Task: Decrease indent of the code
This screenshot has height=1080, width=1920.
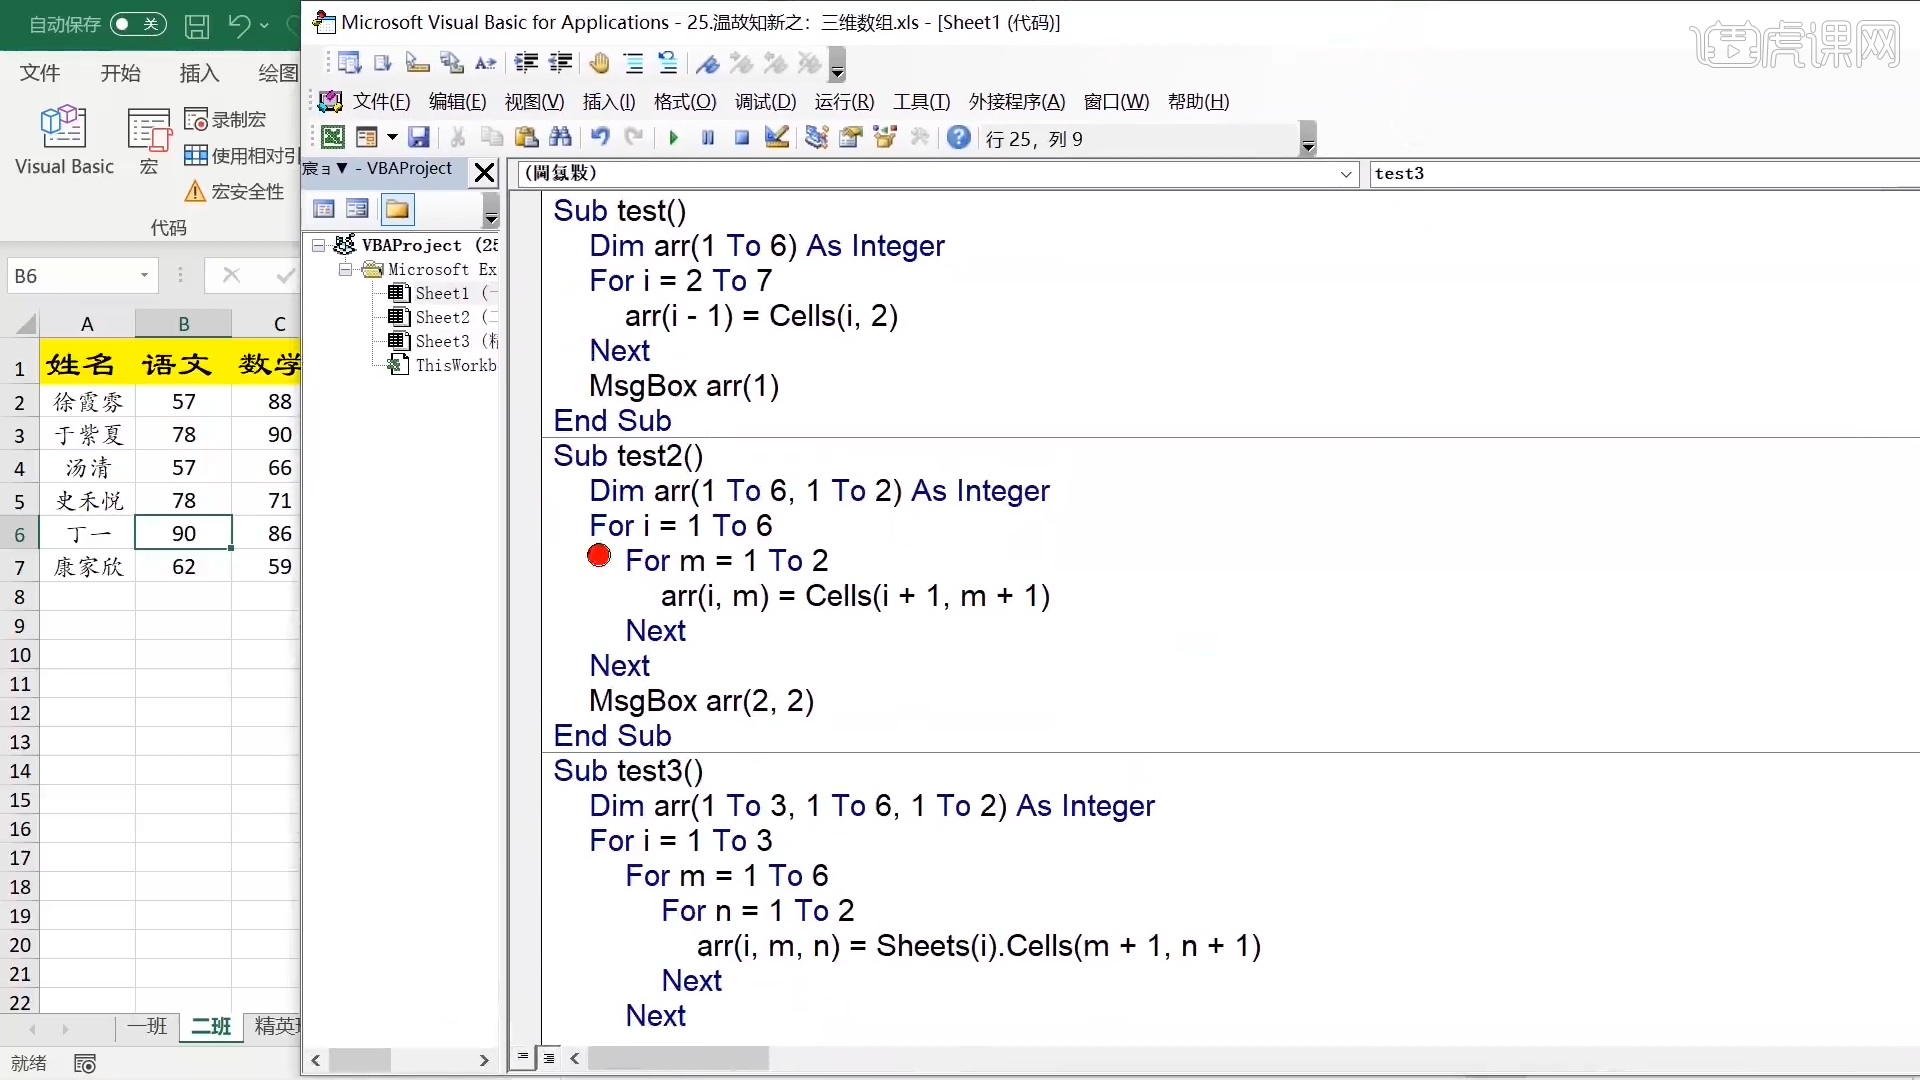Action: [x=560, y=64]
